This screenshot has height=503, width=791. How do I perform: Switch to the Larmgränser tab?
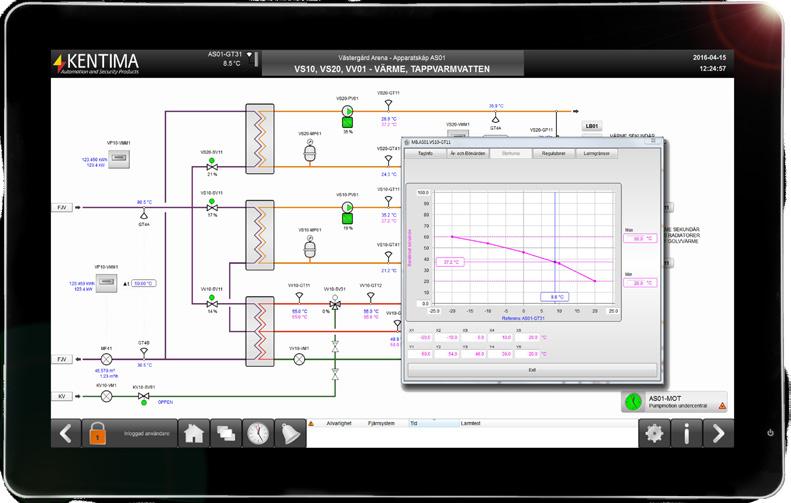[x=597, y=153]
